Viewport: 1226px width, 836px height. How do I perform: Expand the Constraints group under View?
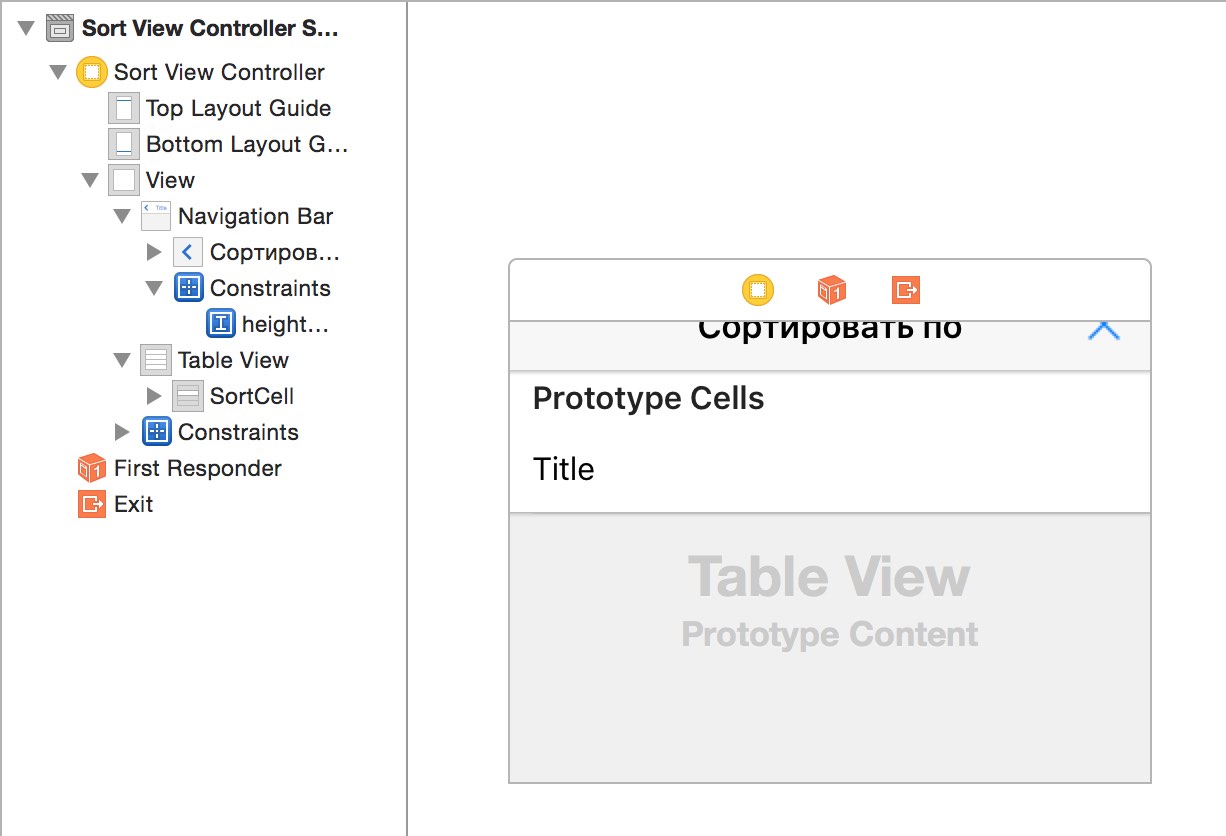[x=122, y=432]
